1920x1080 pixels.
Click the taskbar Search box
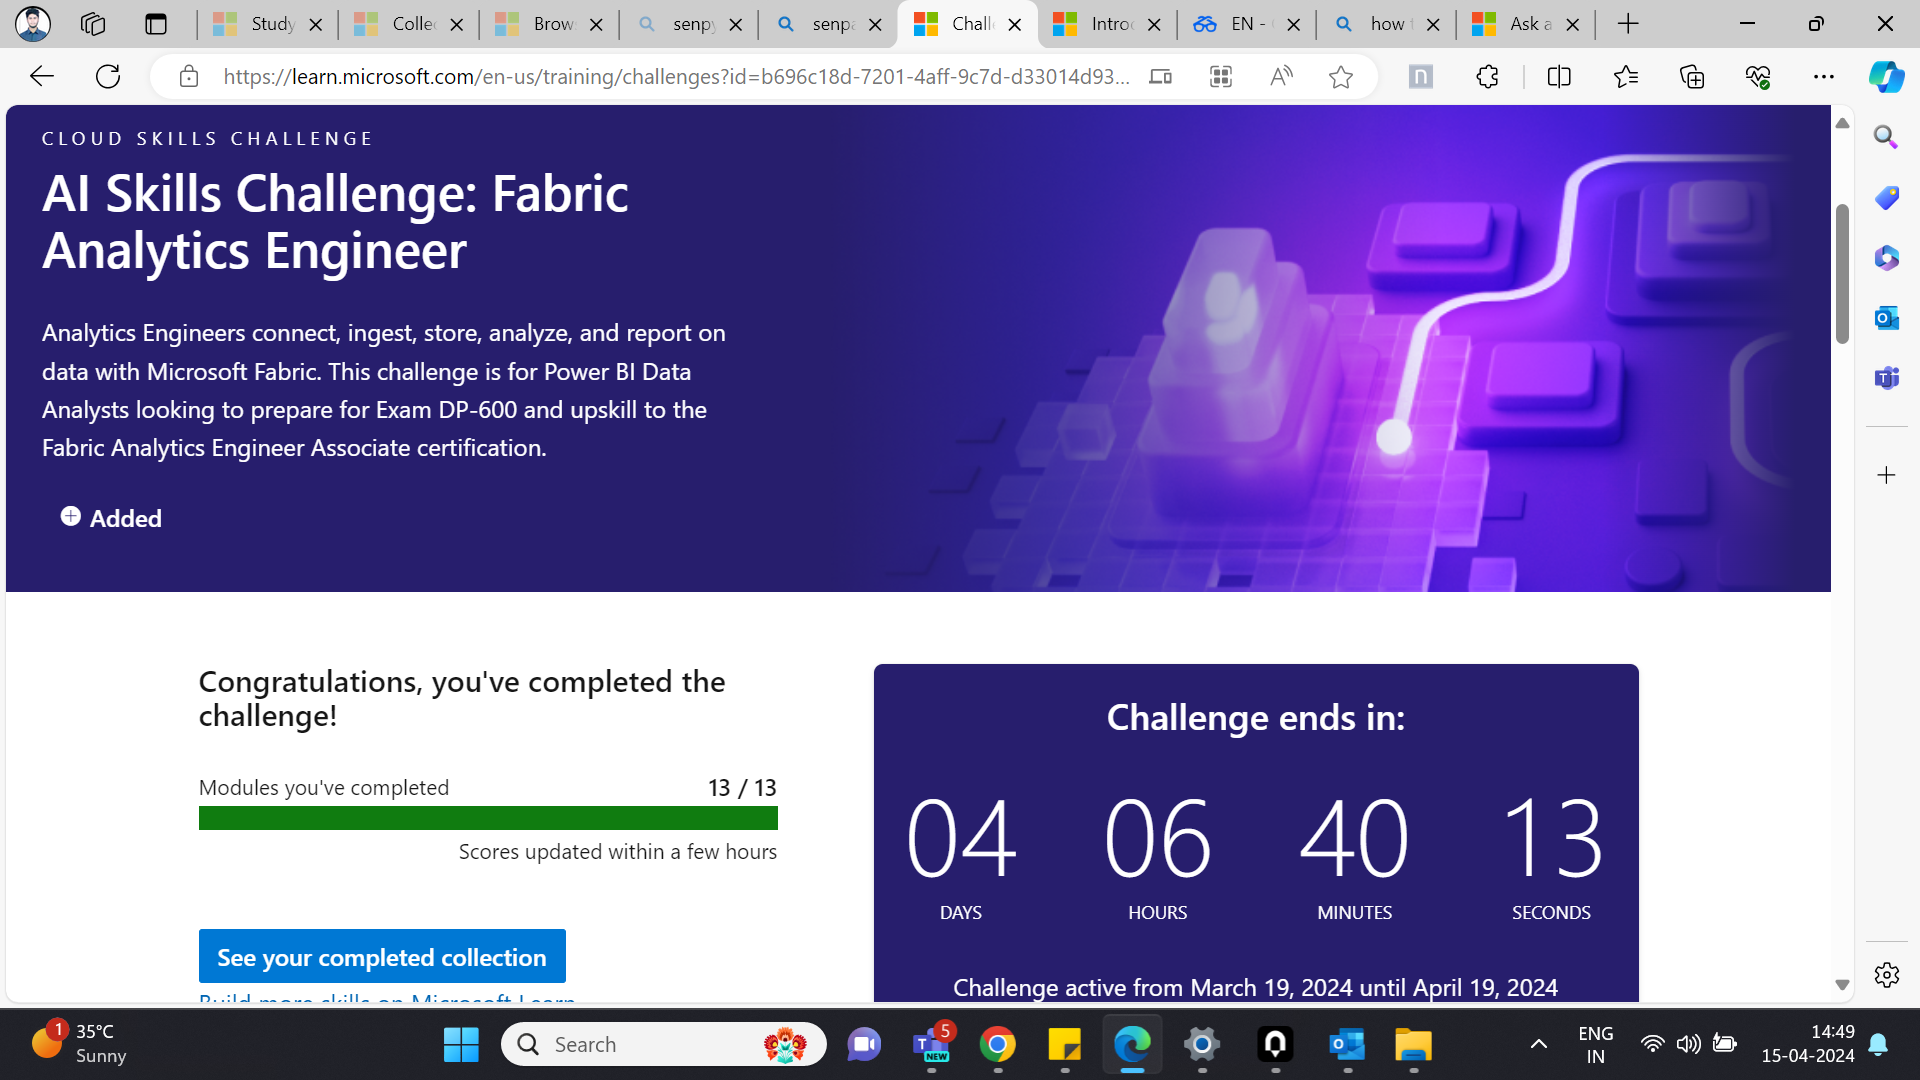coord(664,1044)
